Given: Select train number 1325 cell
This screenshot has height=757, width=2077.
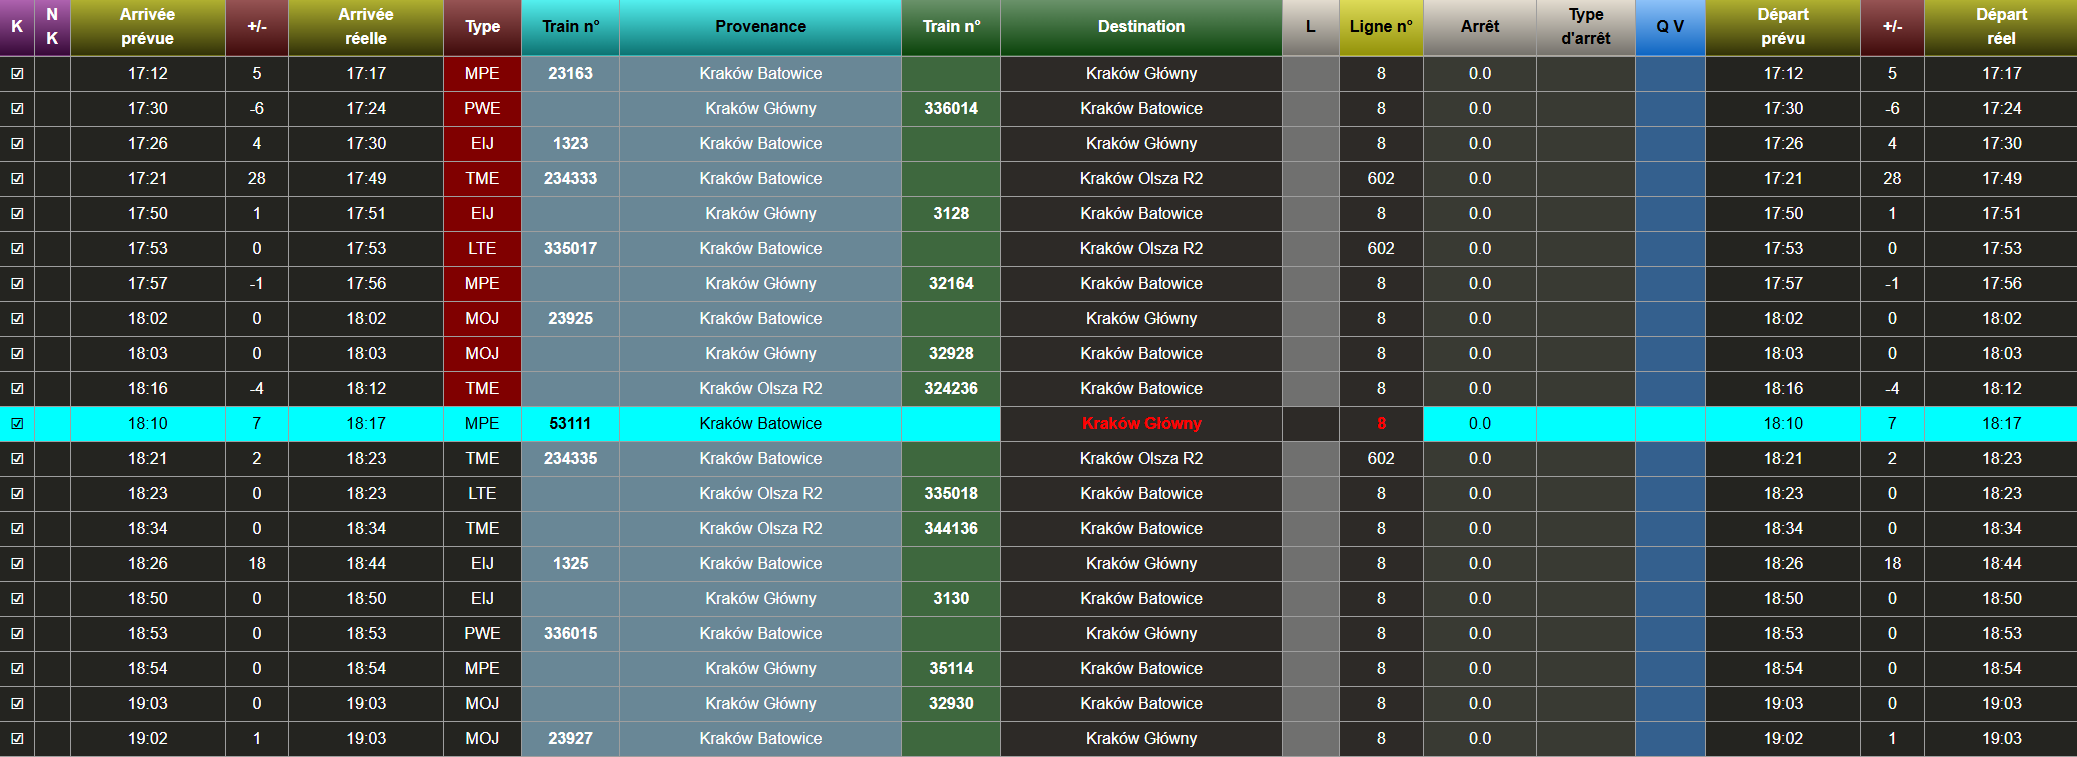Looking at the screenshot, I should [x=570, y=563].
